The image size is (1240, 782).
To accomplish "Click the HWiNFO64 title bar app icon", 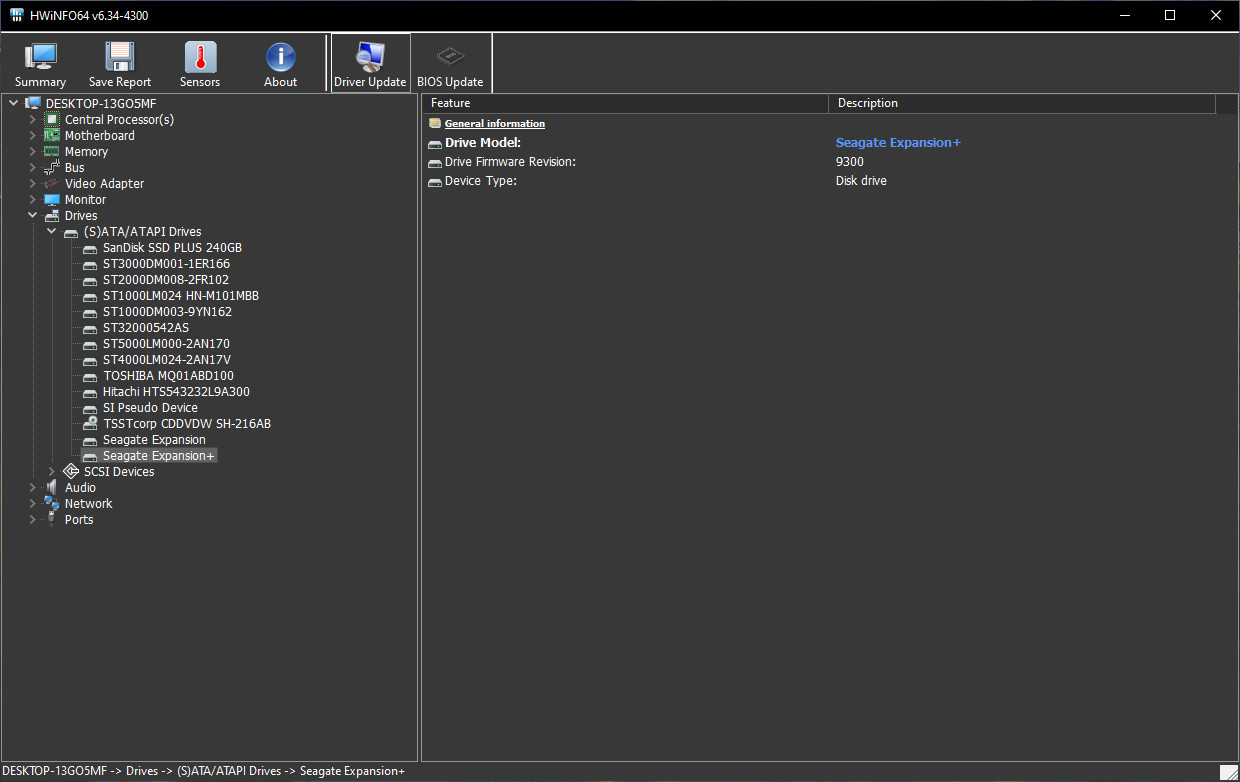I will pyautogui.click(x=16, y=15).
